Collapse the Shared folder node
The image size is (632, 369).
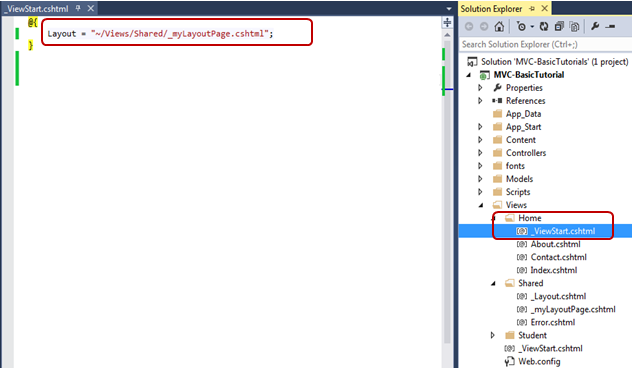click(x=493, y=284)
